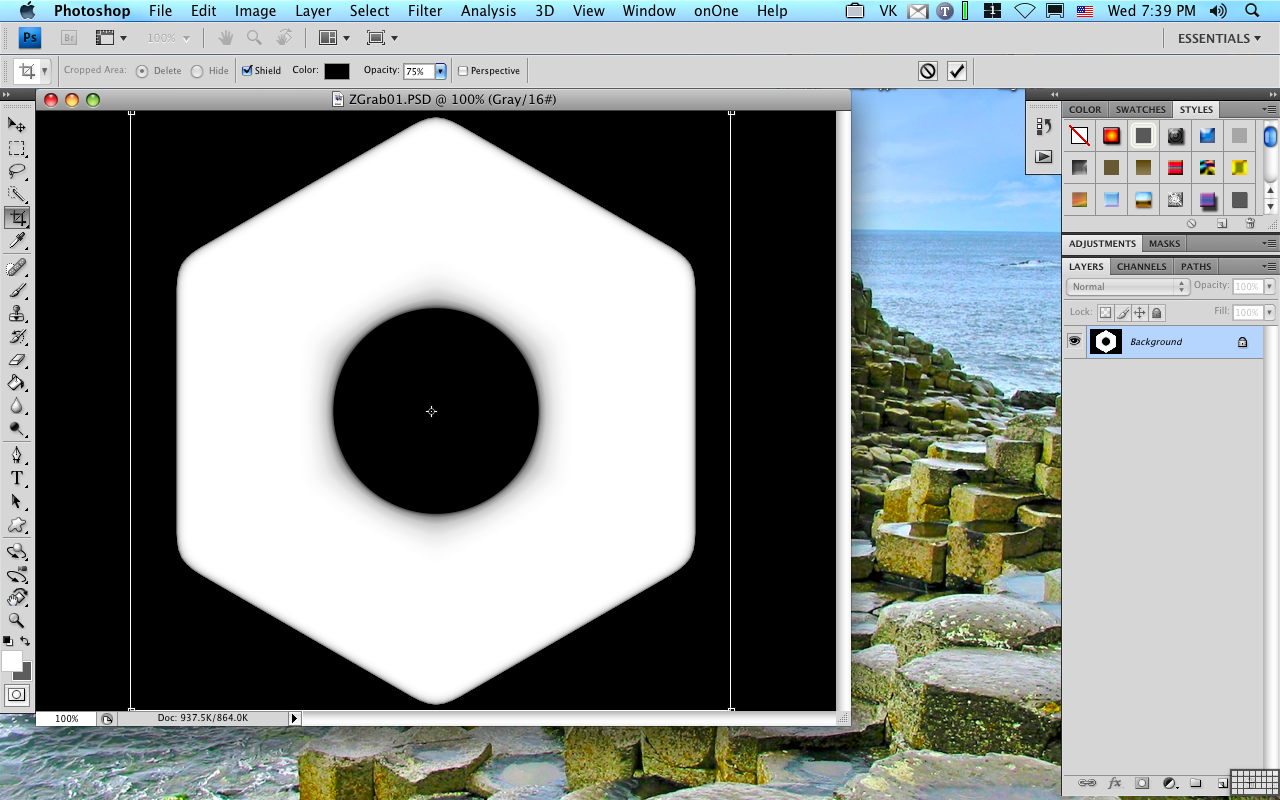The height and width of the screenshot is (800, 1280).
Task: Switch to the Swatches tab
Action: pyautogui.click(x=1140, y=109)
